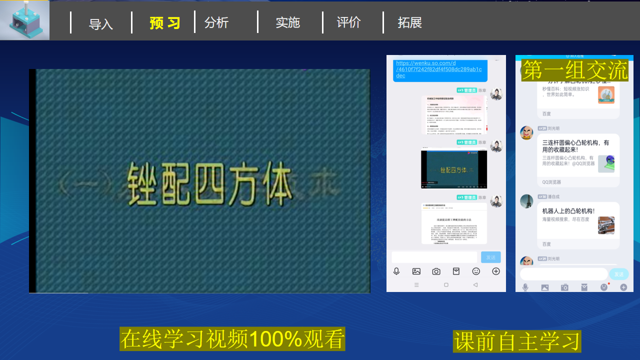Open the wenku.so.com link in left chat
640x360 pixels.
tap(439, 69)
